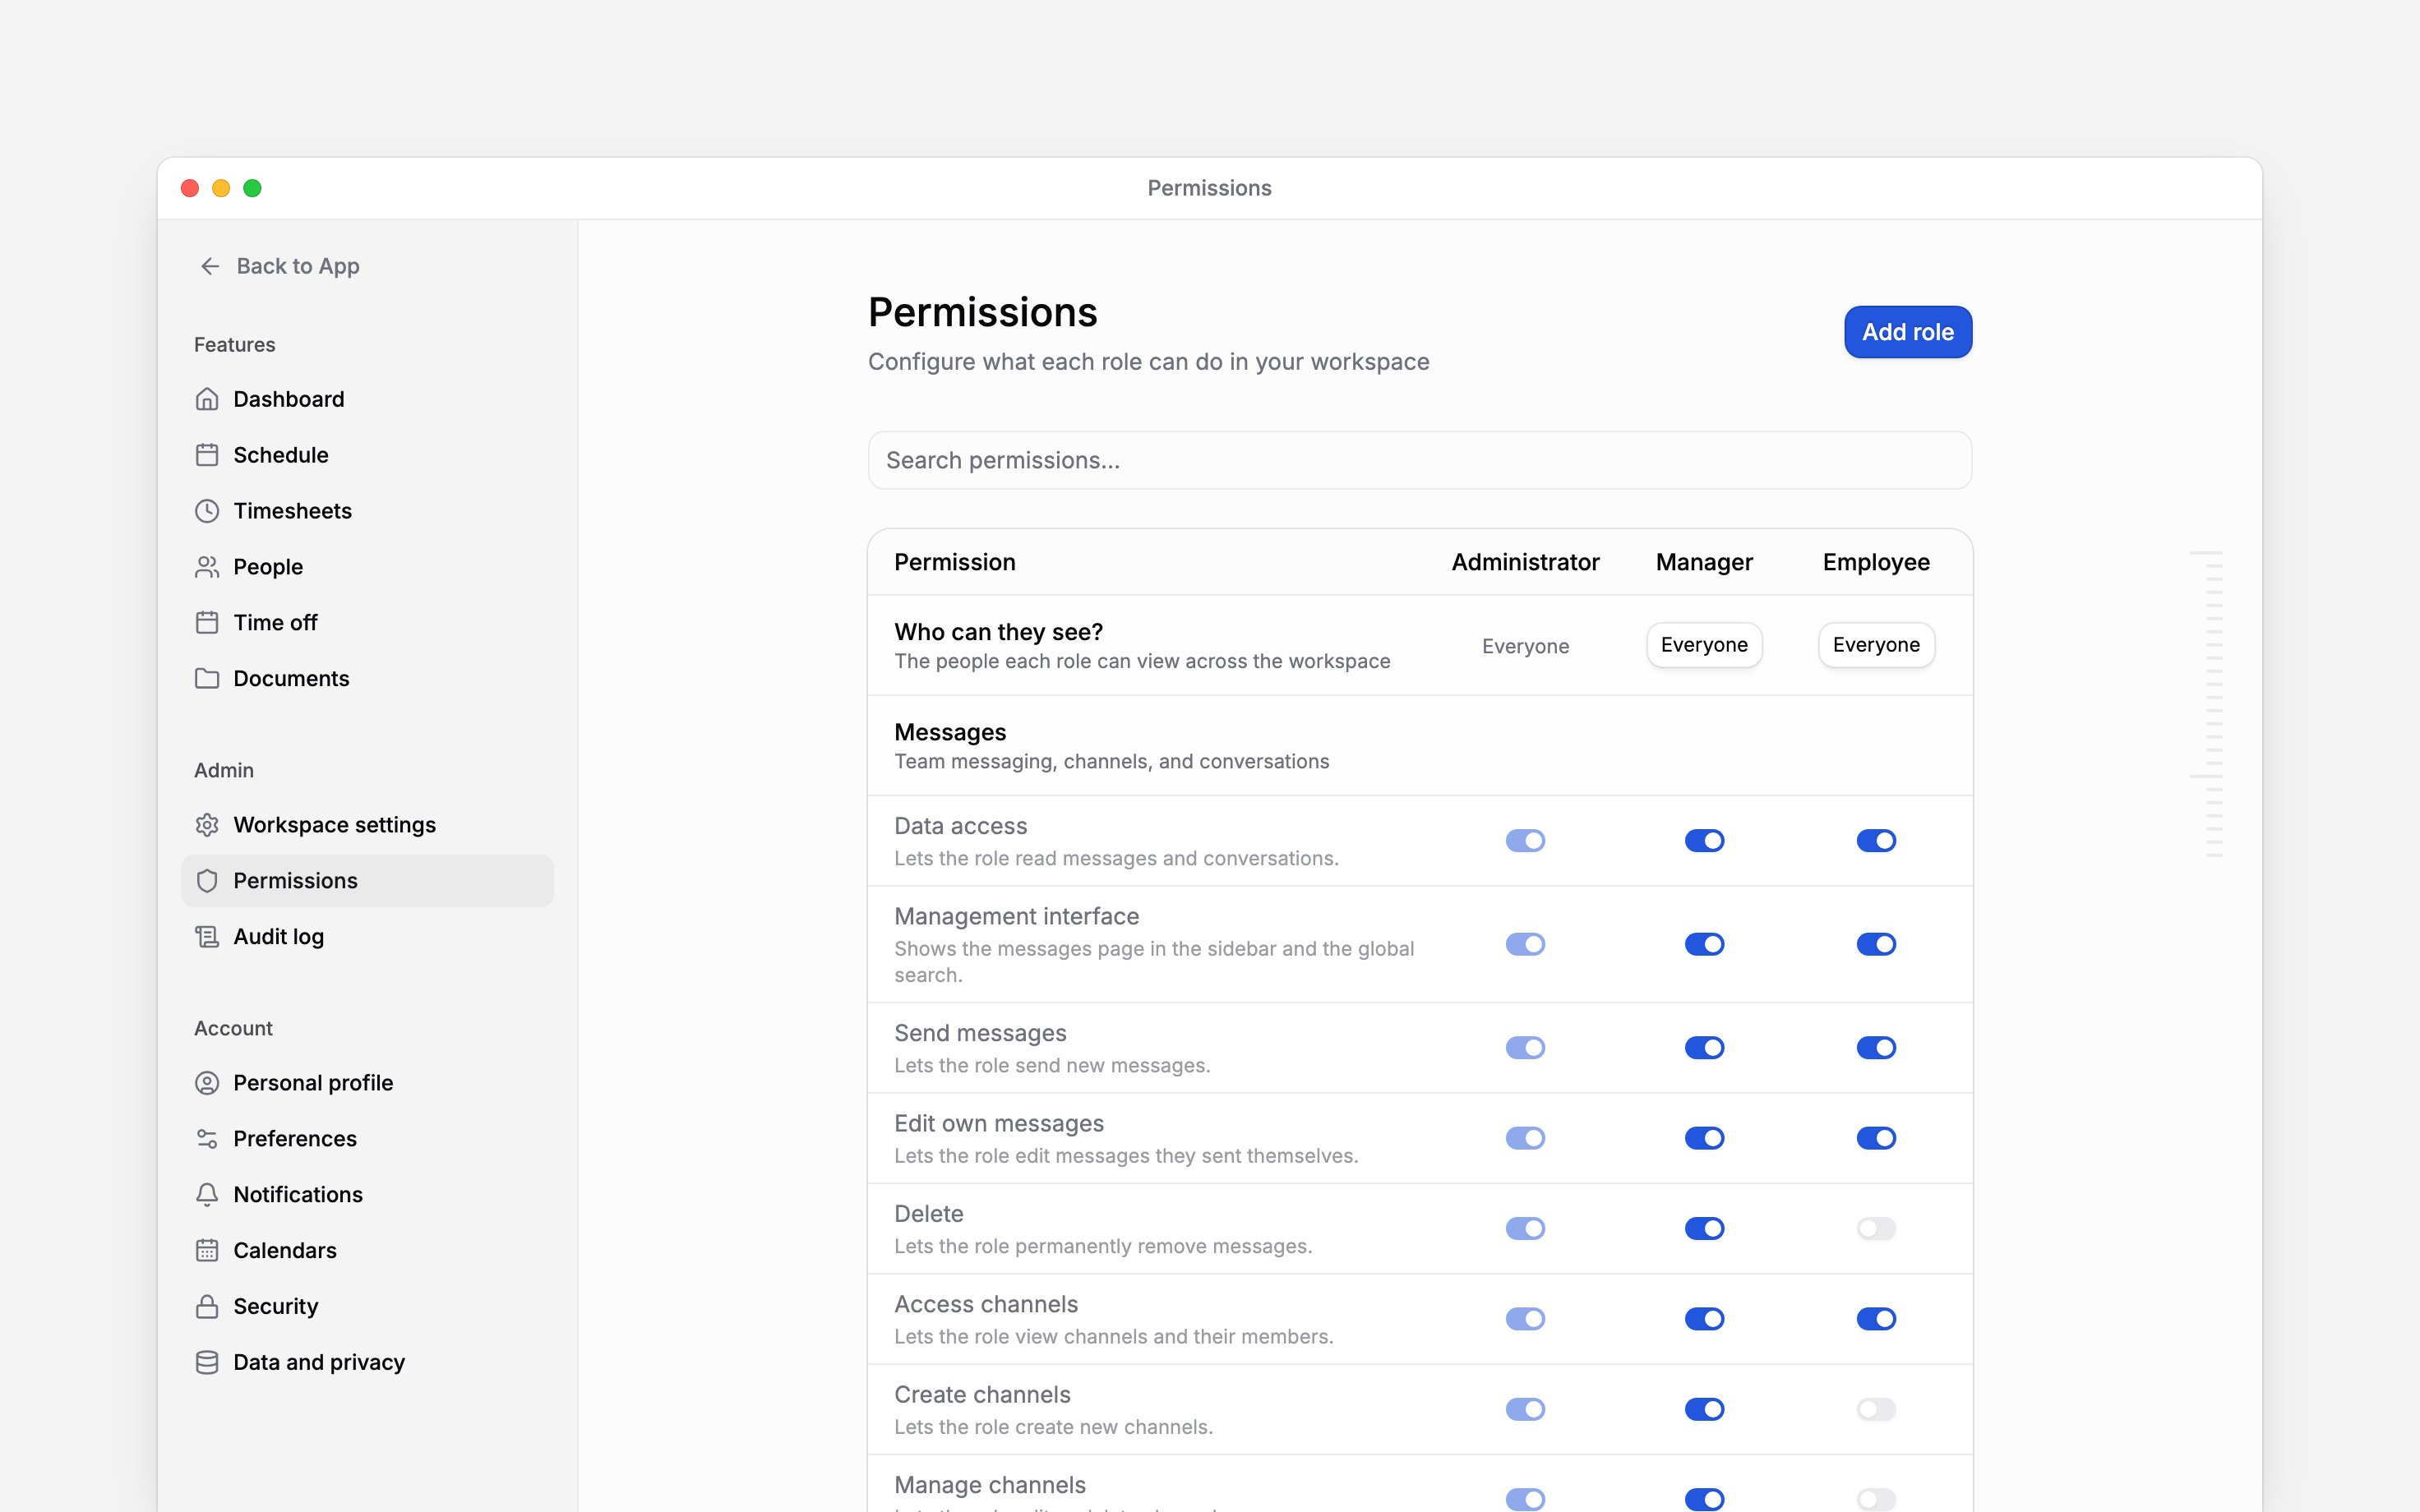Click the Documents folder icon
Image resolution: width=2420 pixels, height=1512 pixels.
(x=207, y=679)
